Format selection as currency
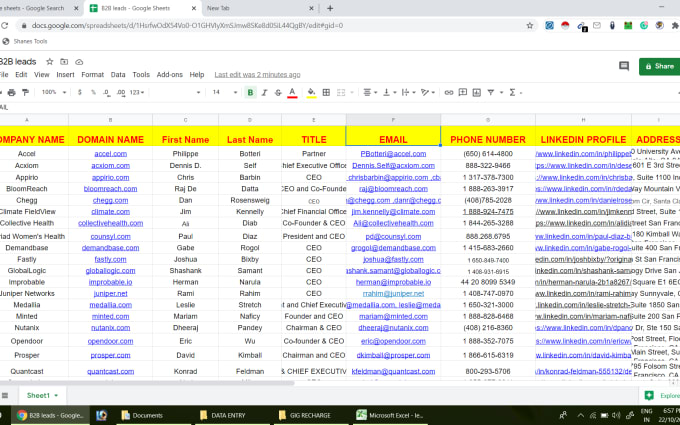The width and height of the screenshot is (680, 425). tap(80, 92)
